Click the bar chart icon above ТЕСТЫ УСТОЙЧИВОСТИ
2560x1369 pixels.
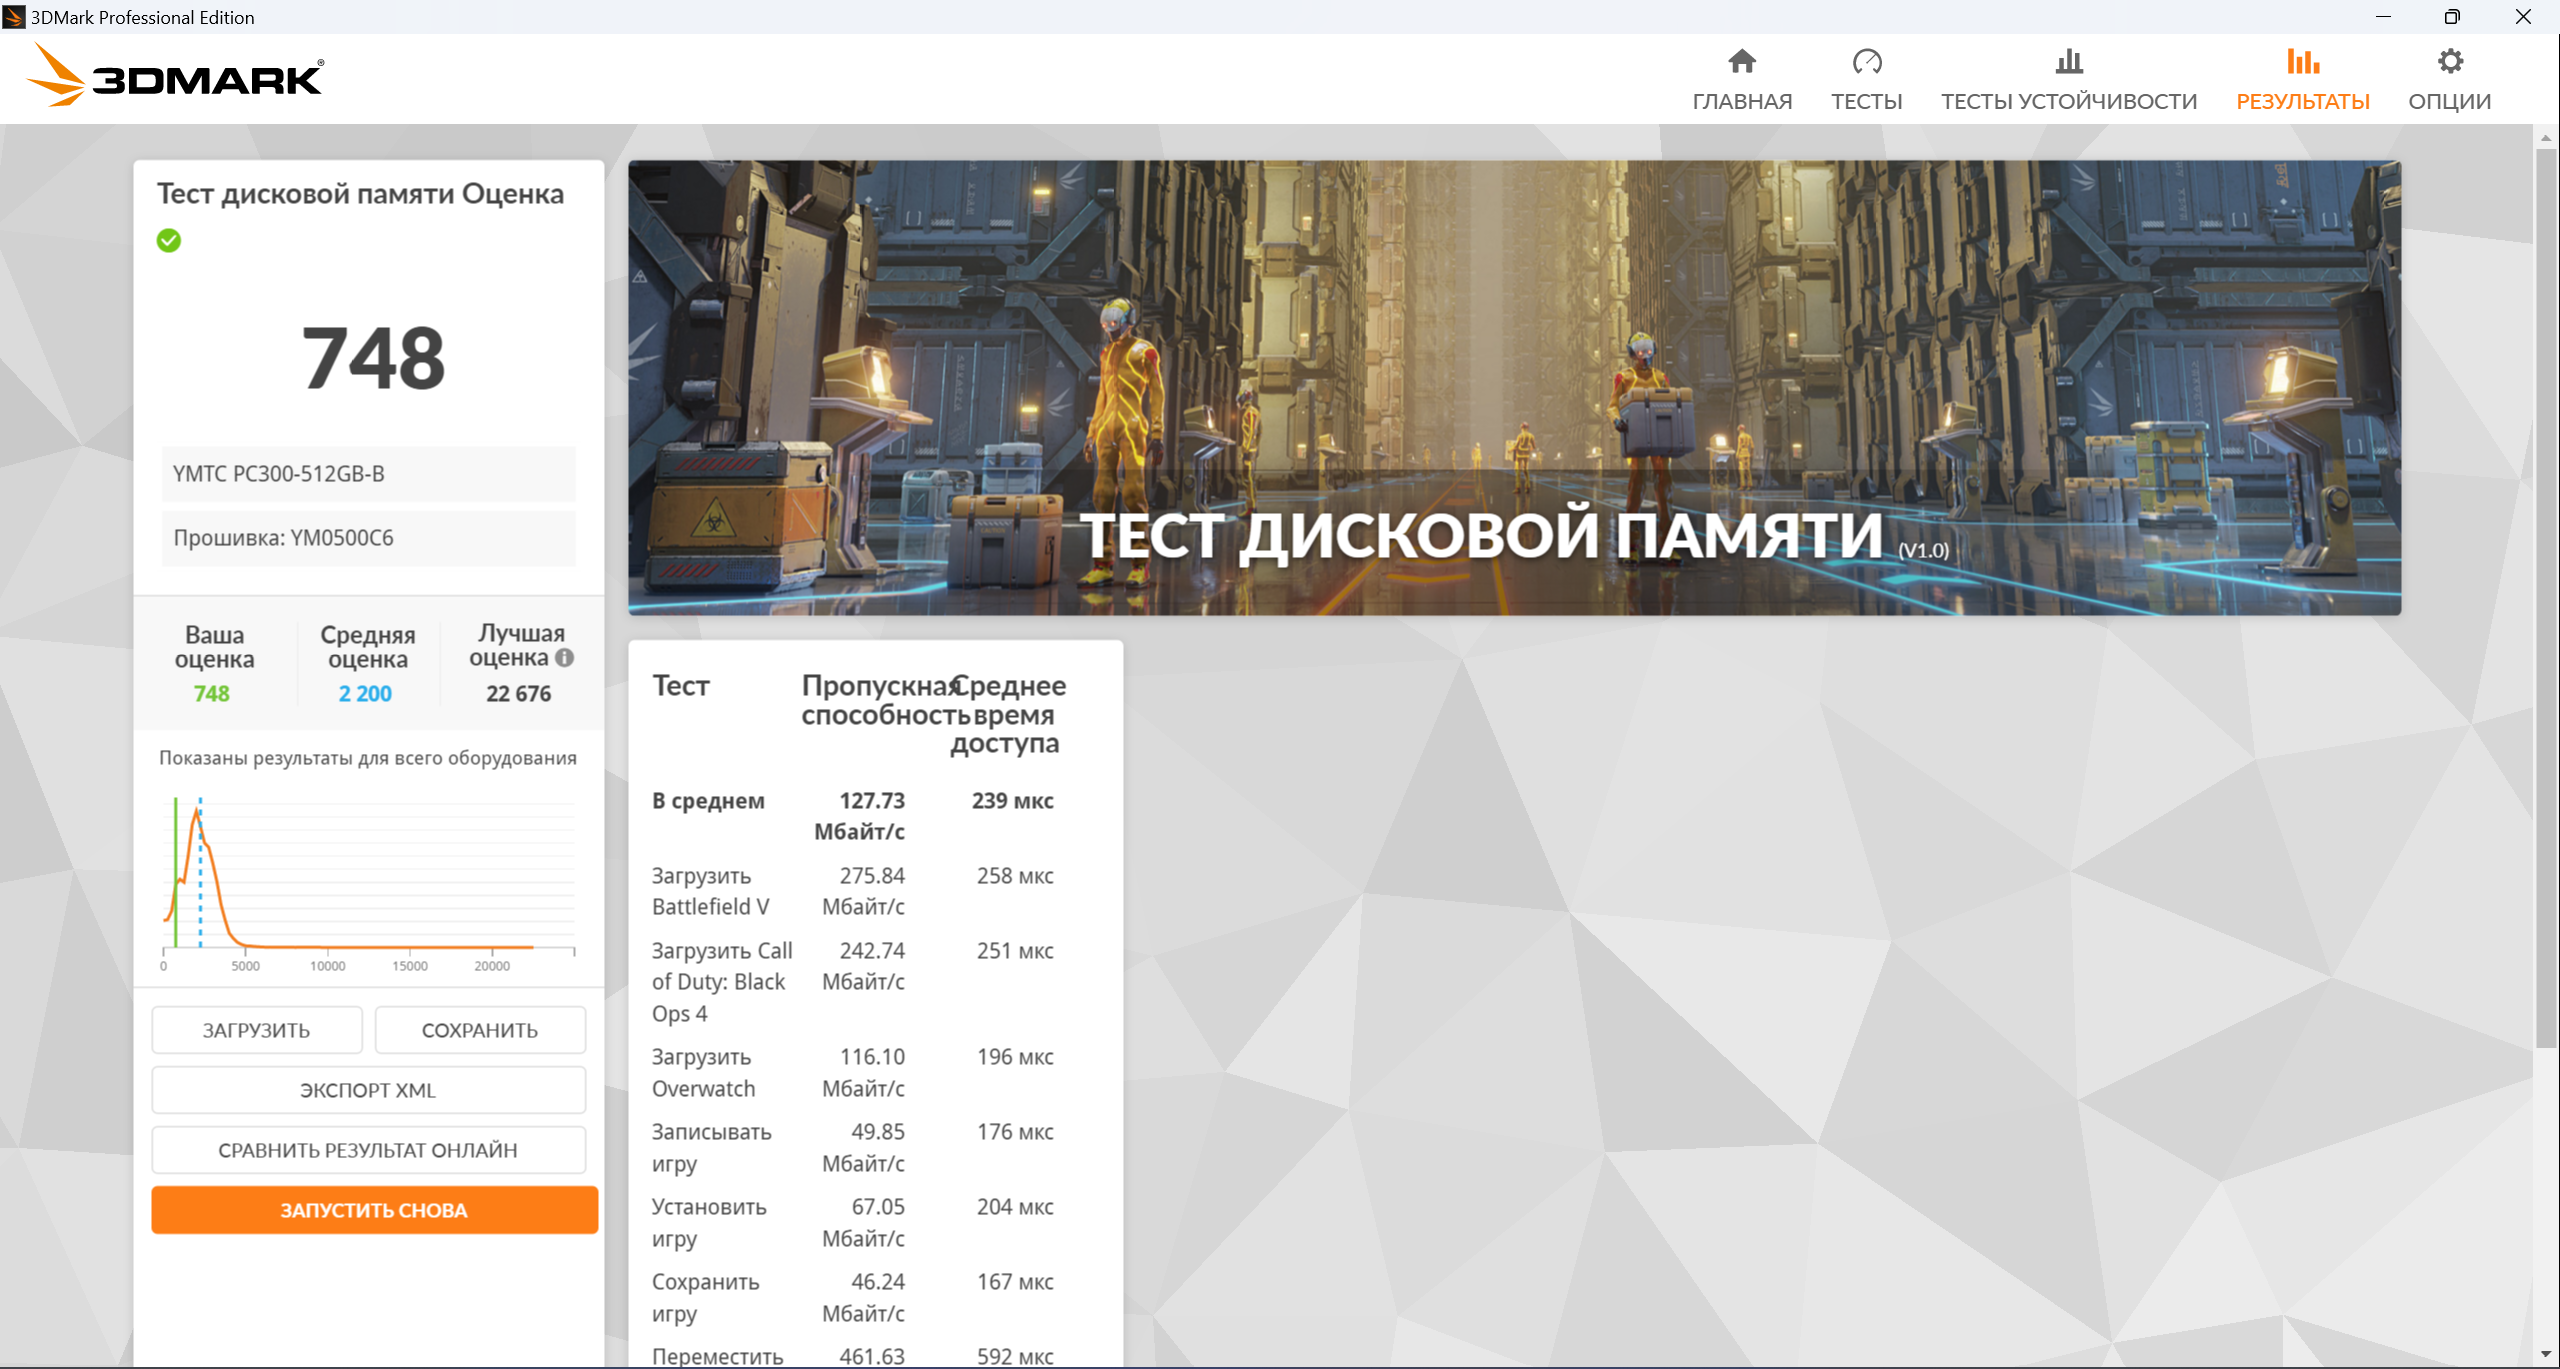pyautogui.click(x=2069, y=62)
